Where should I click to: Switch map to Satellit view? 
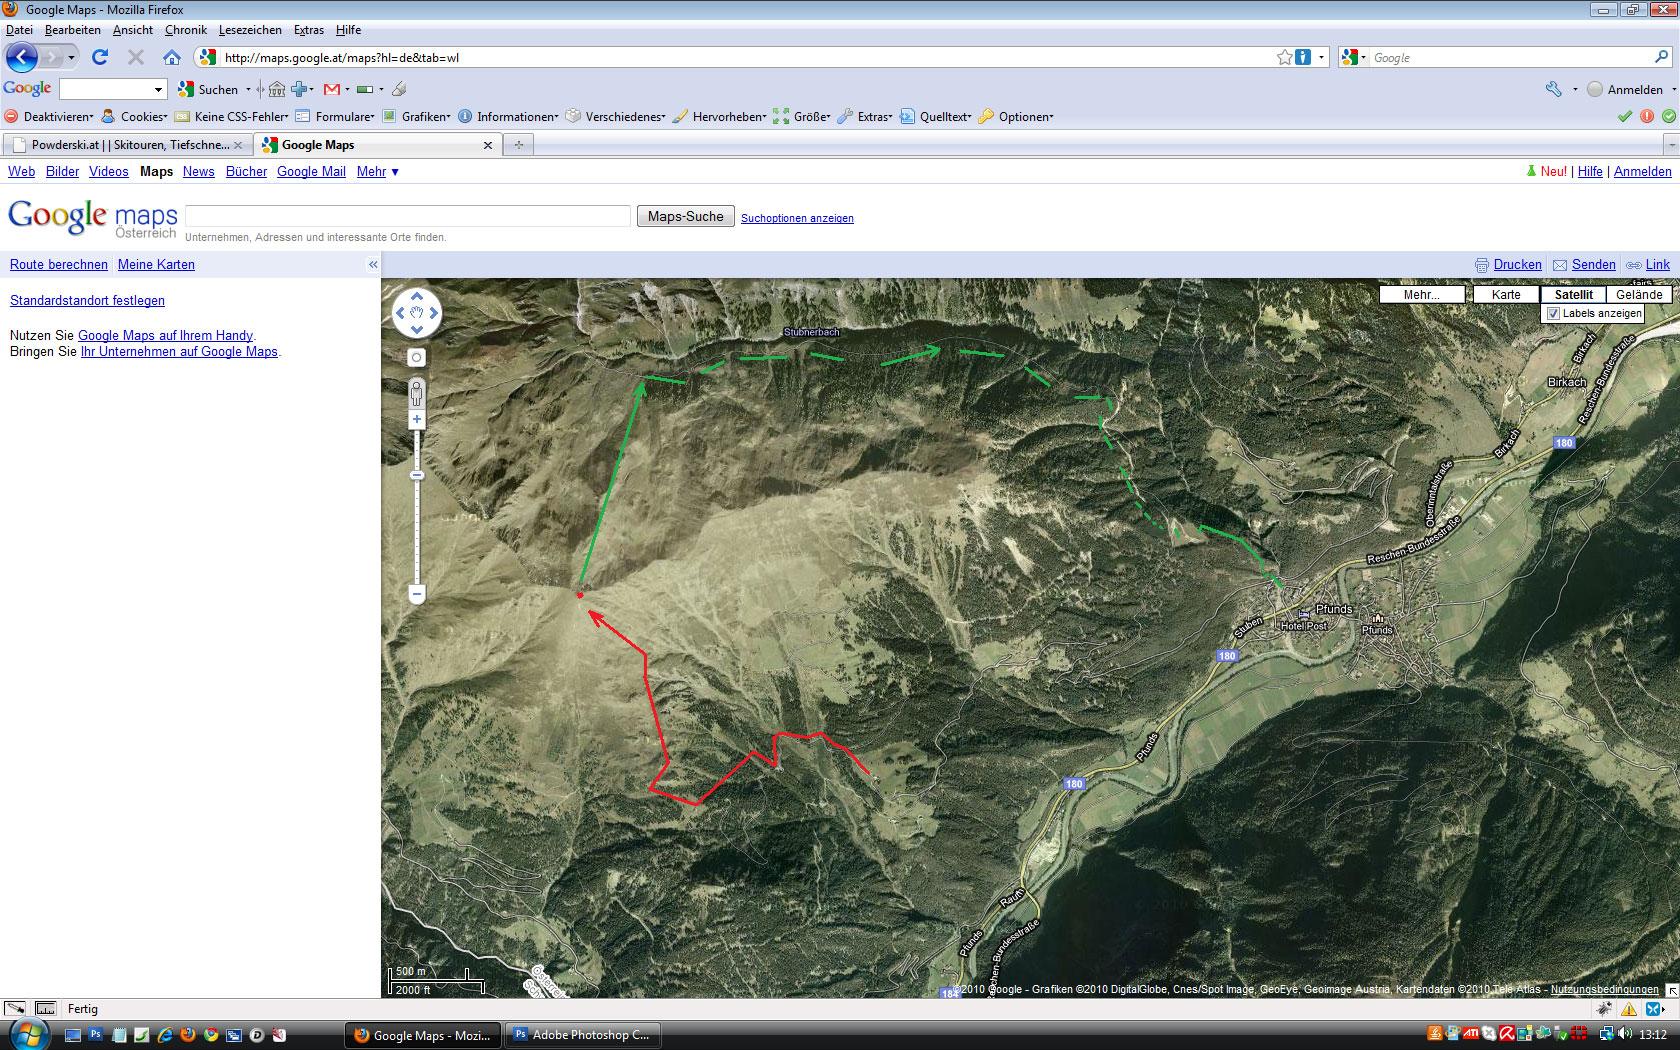(1573, 295)
